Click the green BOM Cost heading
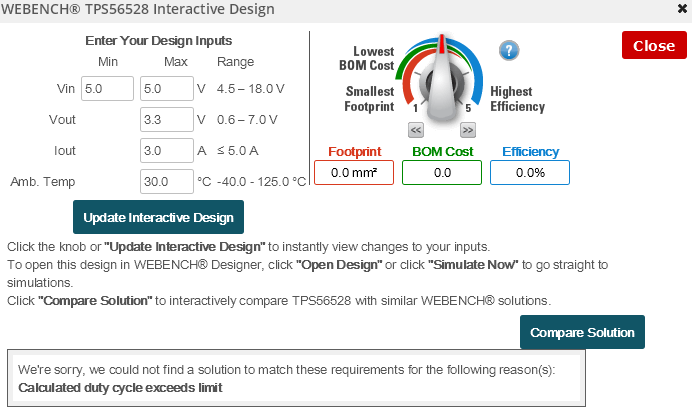Screen dimensions: 692x413 pyautogui.click(x=443, y=152)
